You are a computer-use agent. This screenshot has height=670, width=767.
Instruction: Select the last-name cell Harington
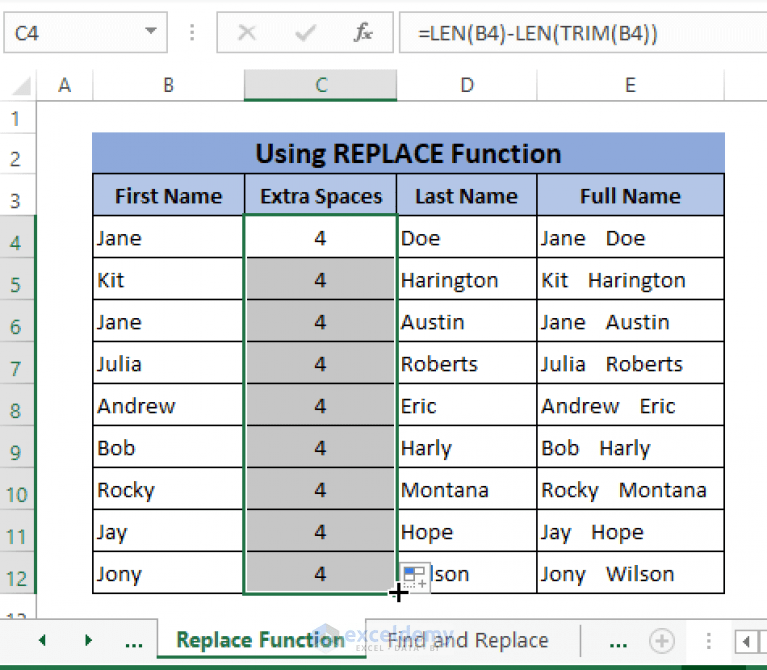(x=467, y=280)
